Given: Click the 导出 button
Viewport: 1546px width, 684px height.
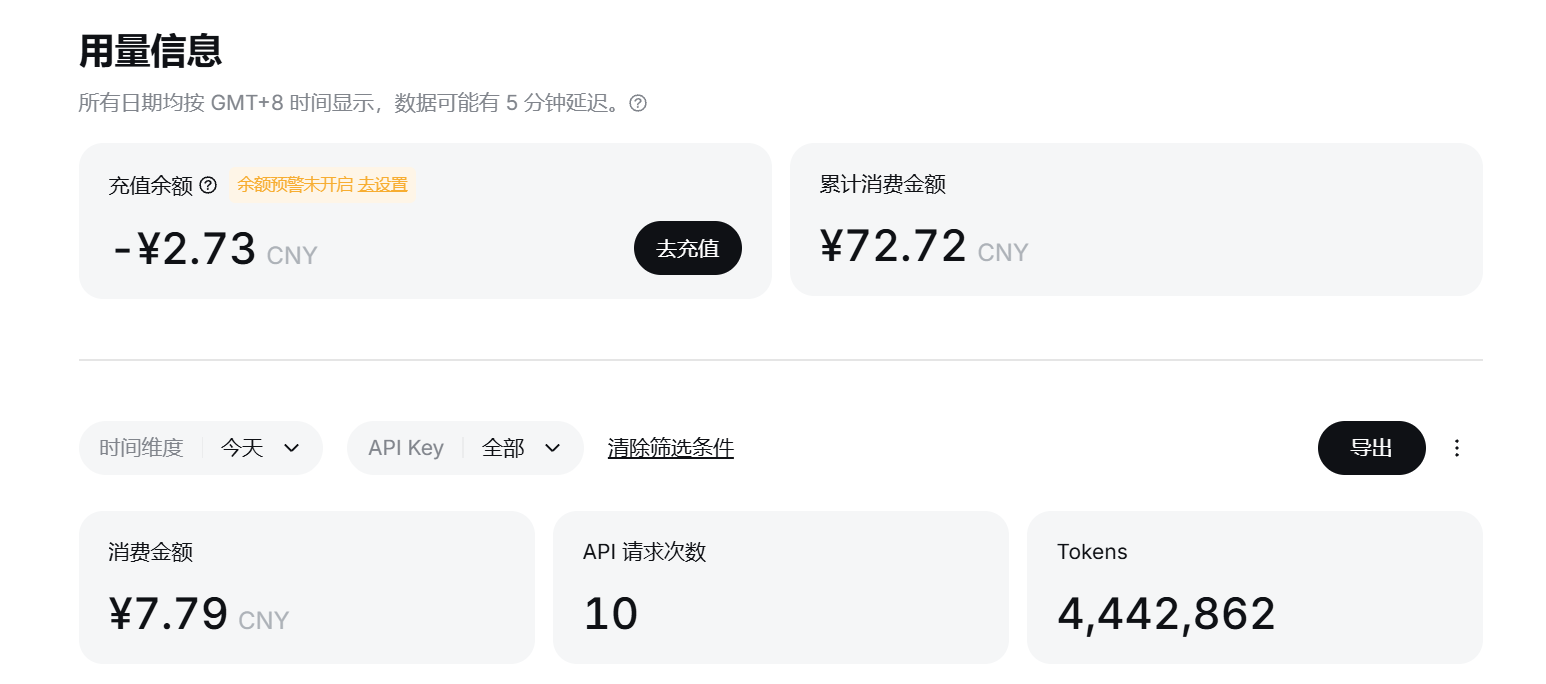Looking at the screenshot, I should pos(1372,448).
